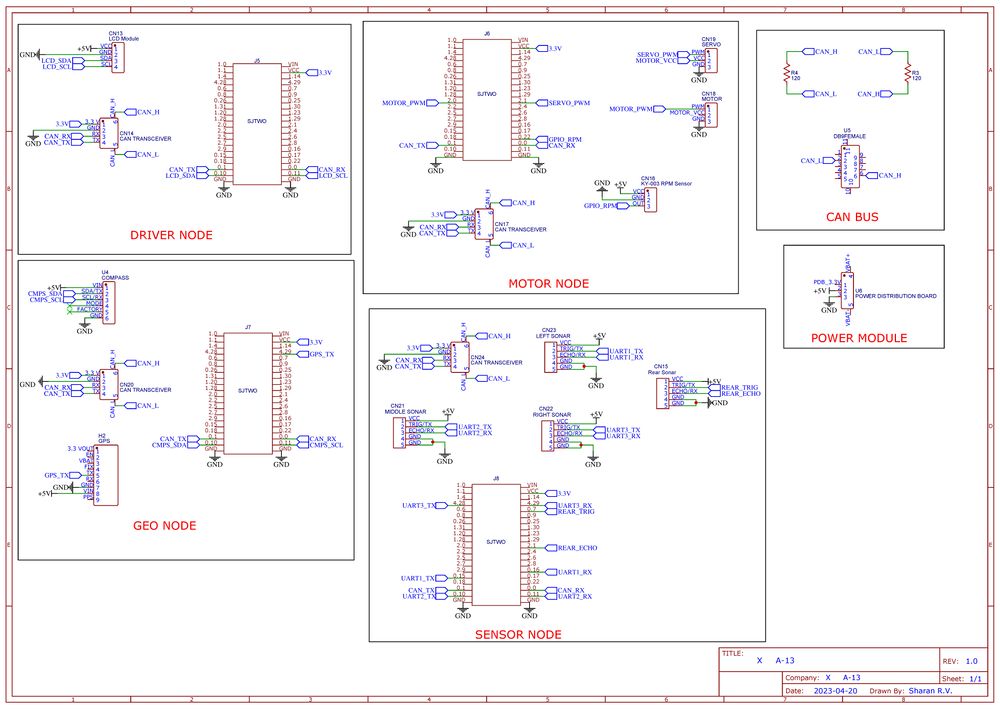Click the SJTWO label inside J8
The image size is (1000, 709).
click(x=496, y=542)
